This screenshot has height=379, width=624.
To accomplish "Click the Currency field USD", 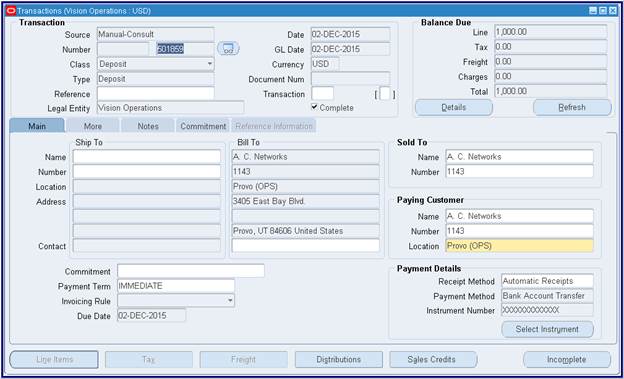I will click(x=325, y=64).
